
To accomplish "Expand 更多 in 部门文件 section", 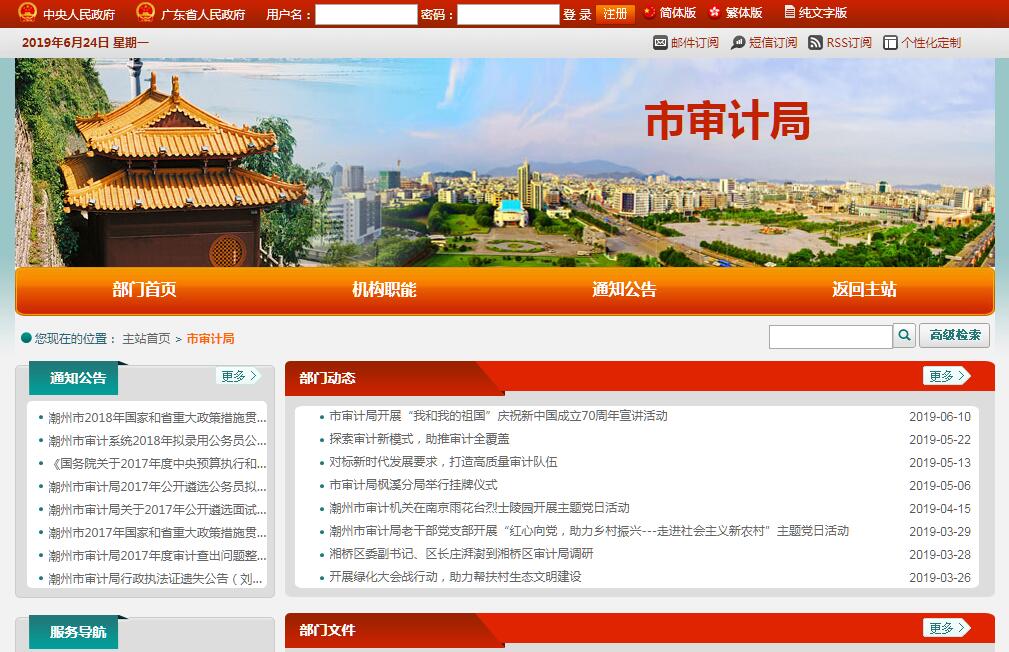I will (x=946, y=628).
